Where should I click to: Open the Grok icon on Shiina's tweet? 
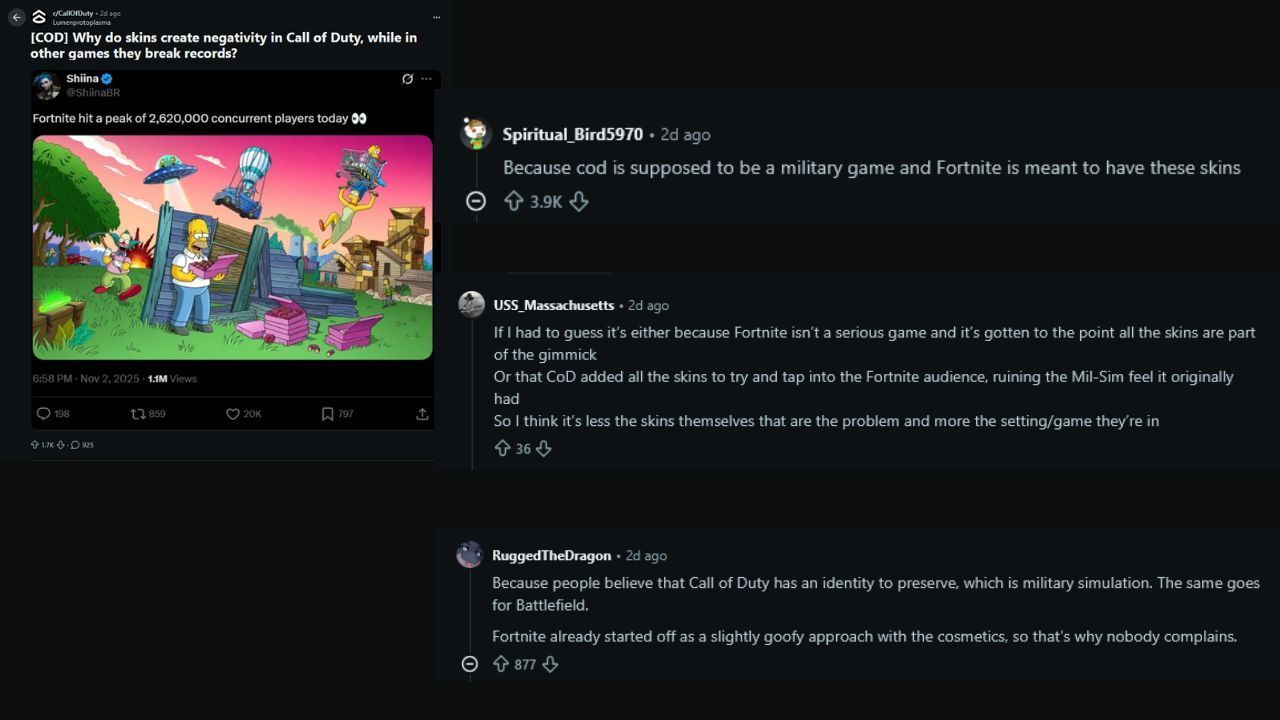click(x=407, y=79)
